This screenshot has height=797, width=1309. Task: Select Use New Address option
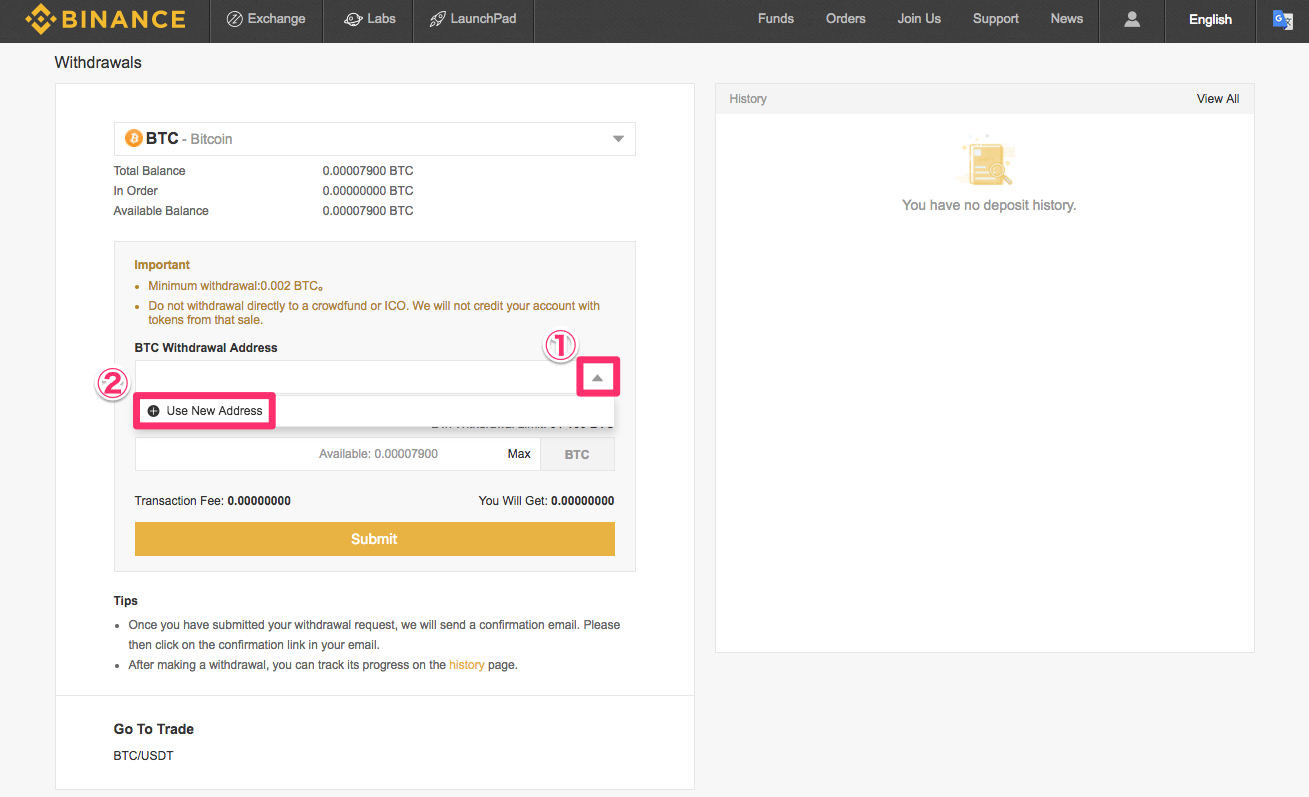(x=205, y=411)
